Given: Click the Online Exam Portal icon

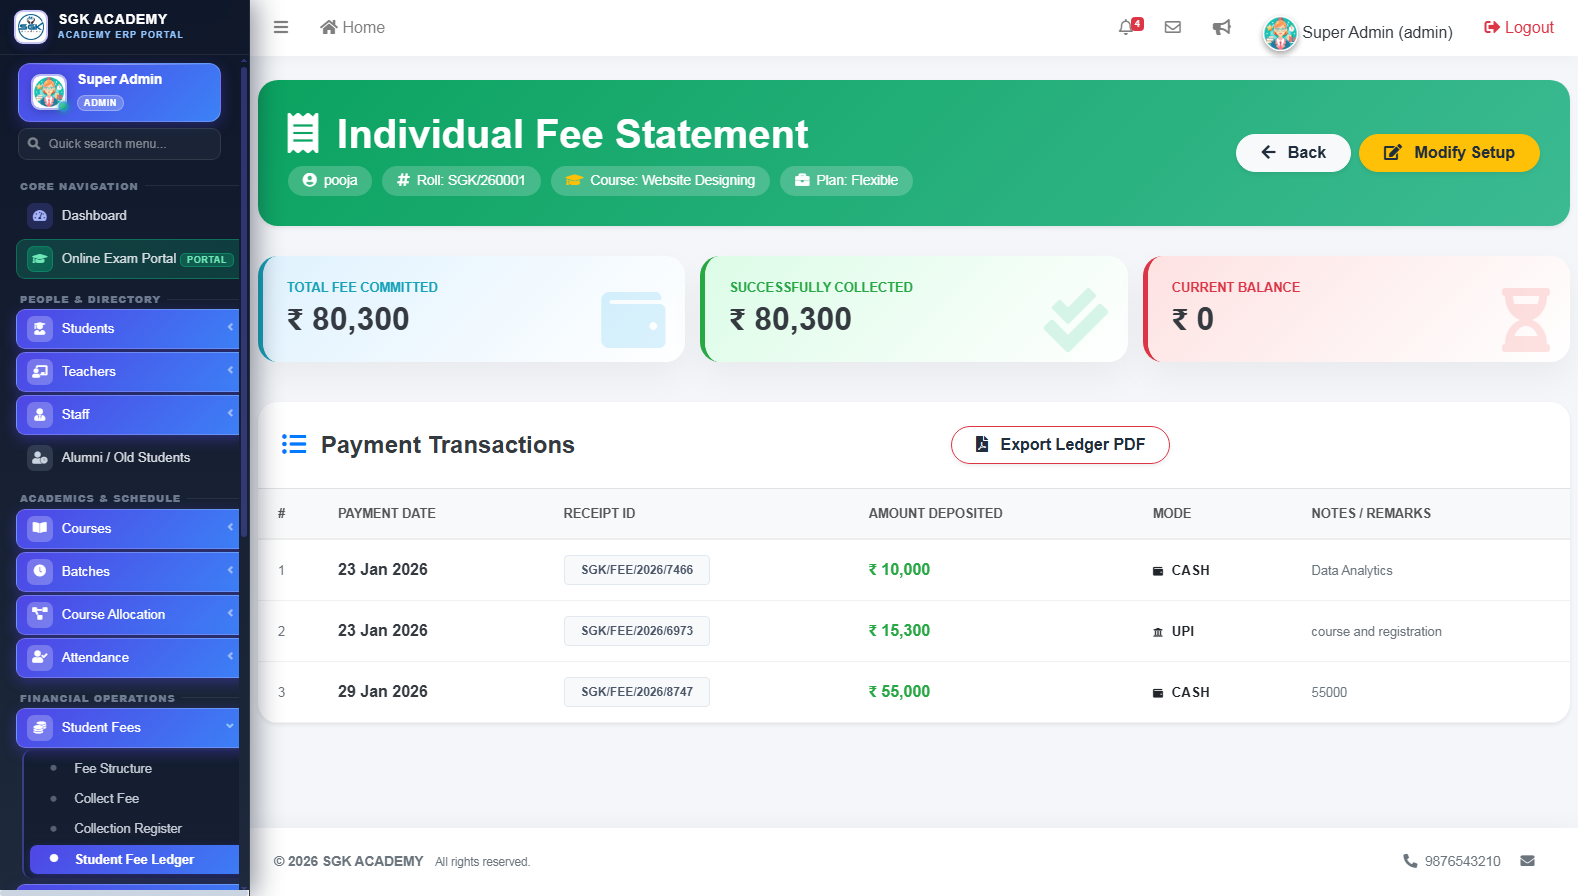Looking at the screenshot, I should point(40,258).
